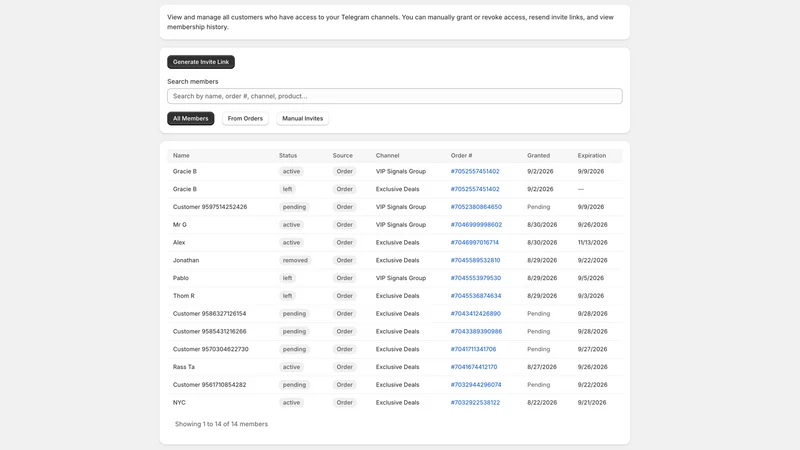Click Jonathan's removed status badge
Screen dimensions: 800x450
295,260
